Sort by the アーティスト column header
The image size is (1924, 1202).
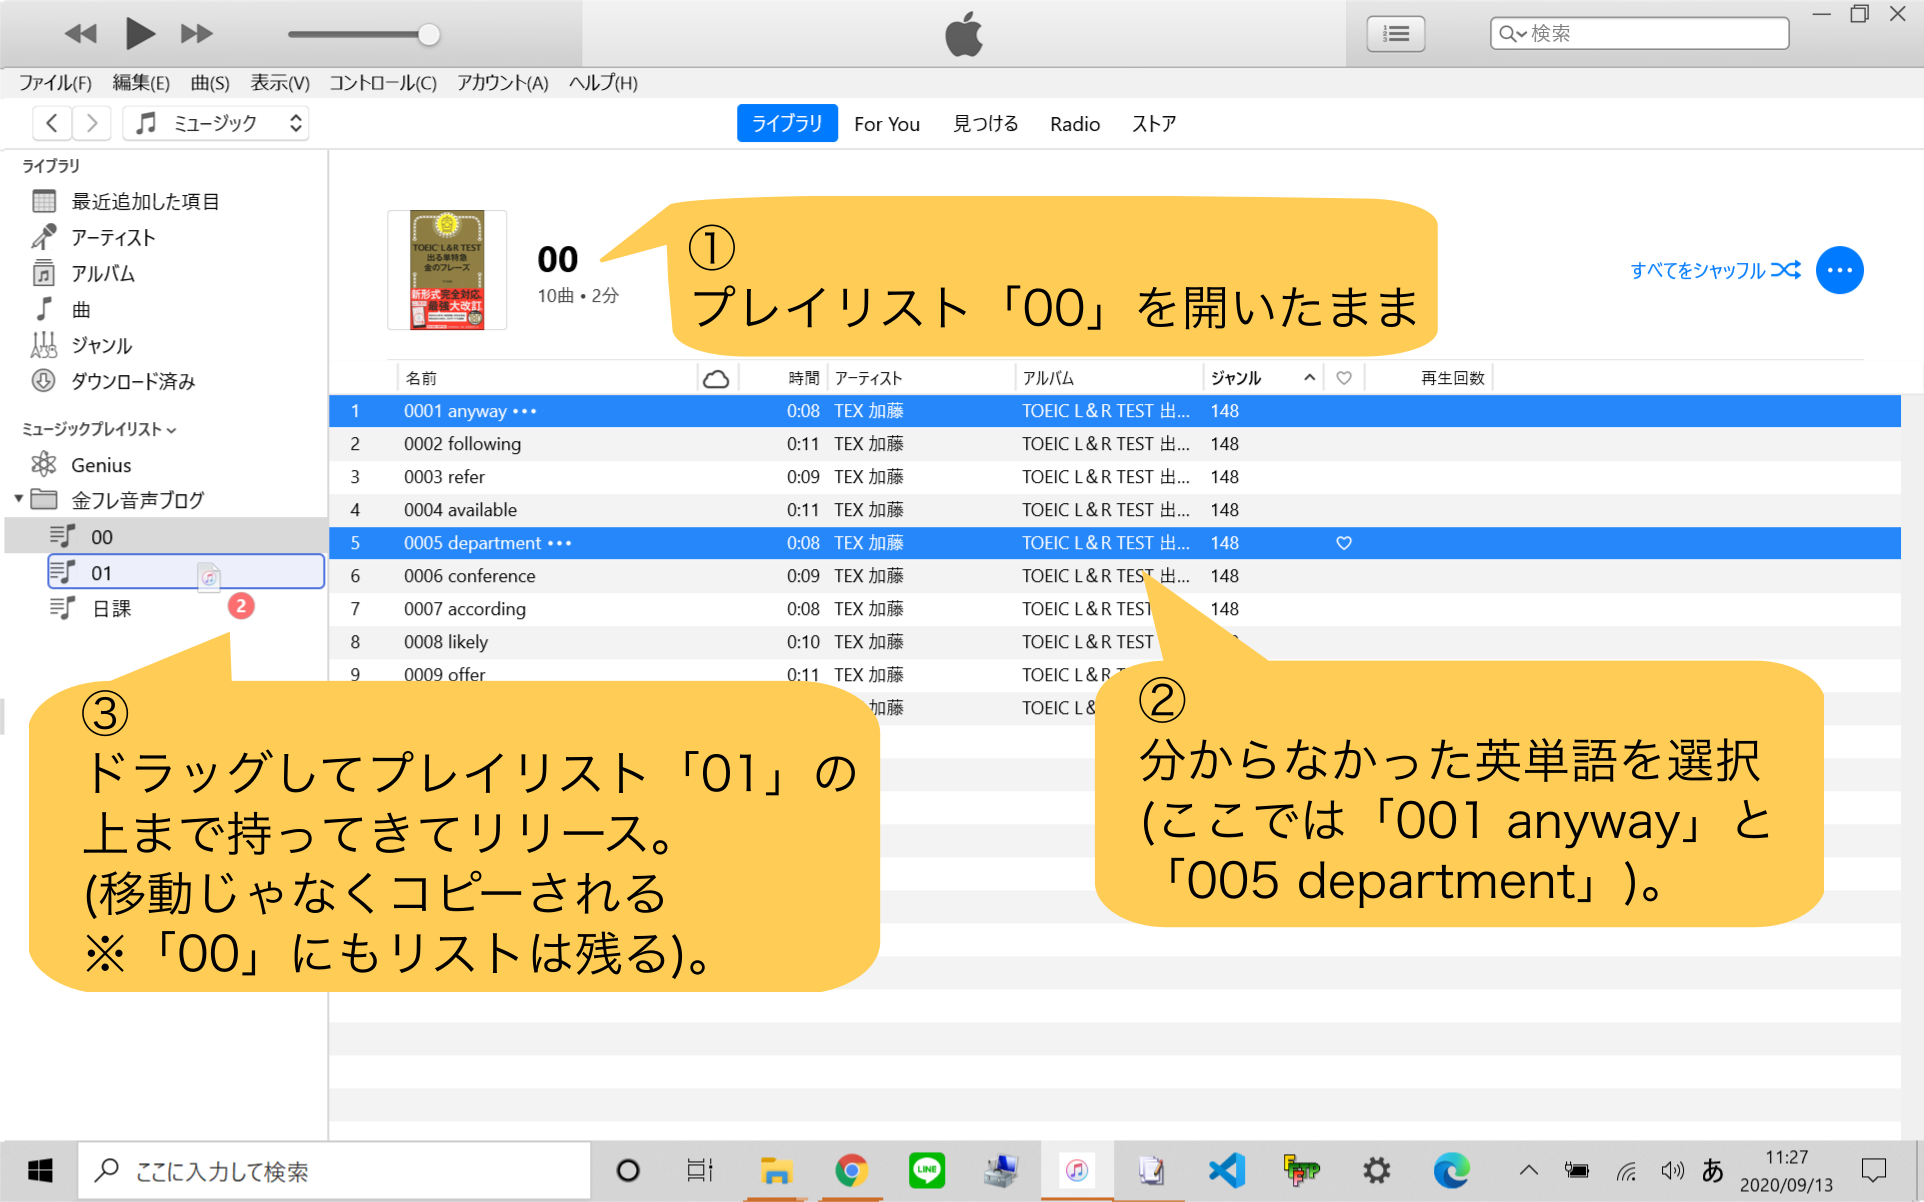(920, 378)
